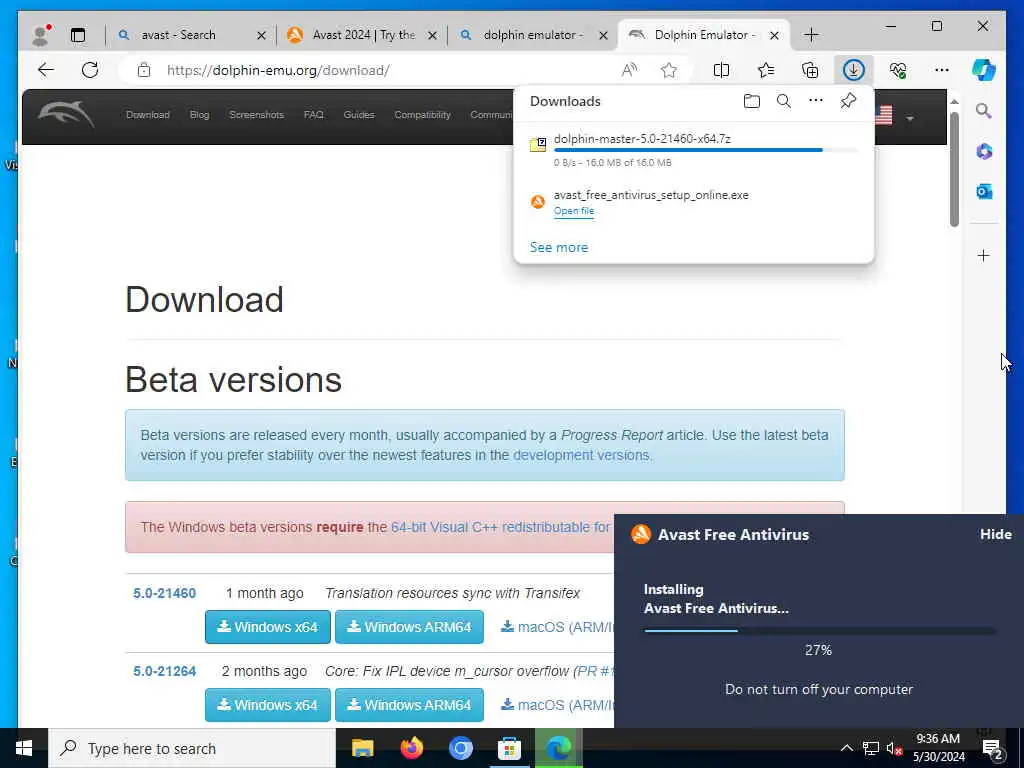The image size is (1024, 768).
Task: Click the dolphin-master 7z download progress bar
Action: 706,150
